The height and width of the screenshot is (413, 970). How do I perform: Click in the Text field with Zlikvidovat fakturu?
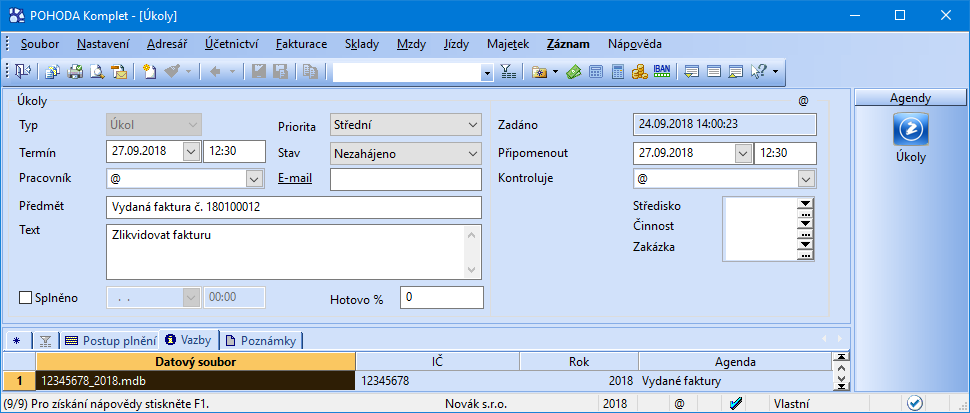[294, 252]
